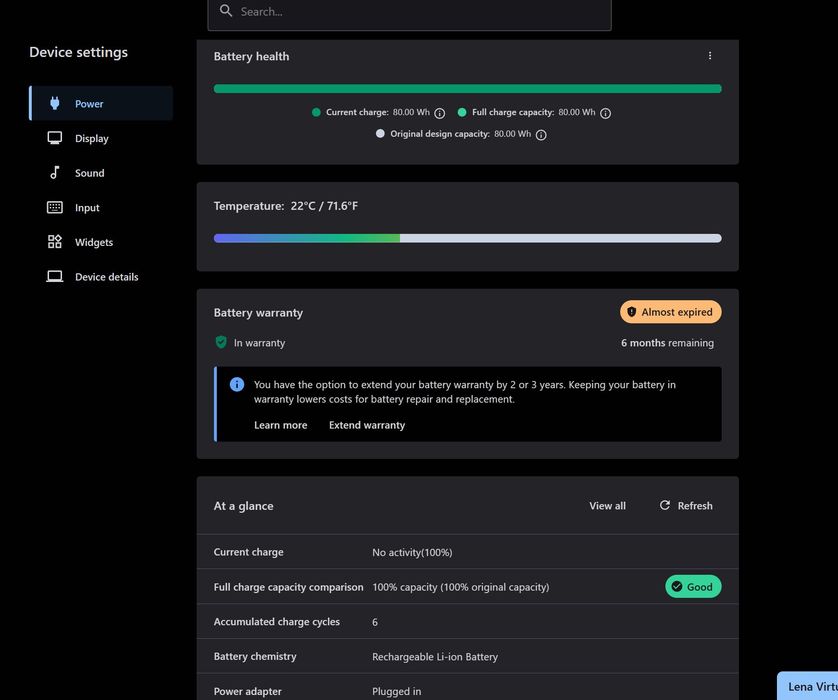This screenshot has width=838, height=700.
Task: Open the Display settings section
Action: (101, 138)
